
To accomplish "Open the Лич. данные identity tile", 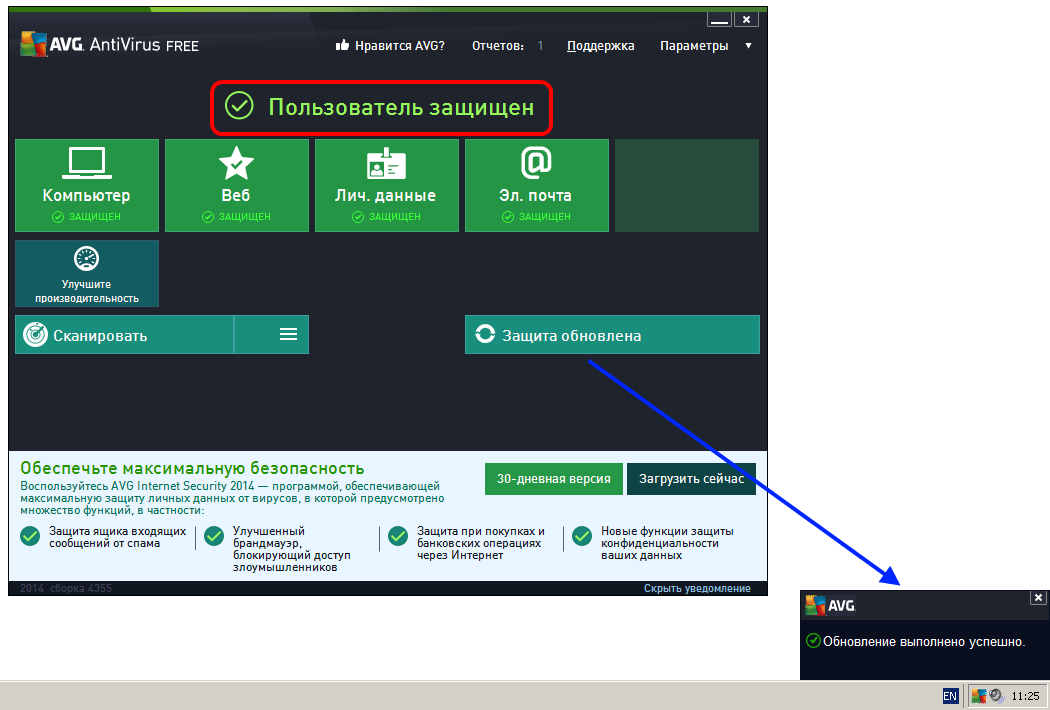I will tap(386, 186).
